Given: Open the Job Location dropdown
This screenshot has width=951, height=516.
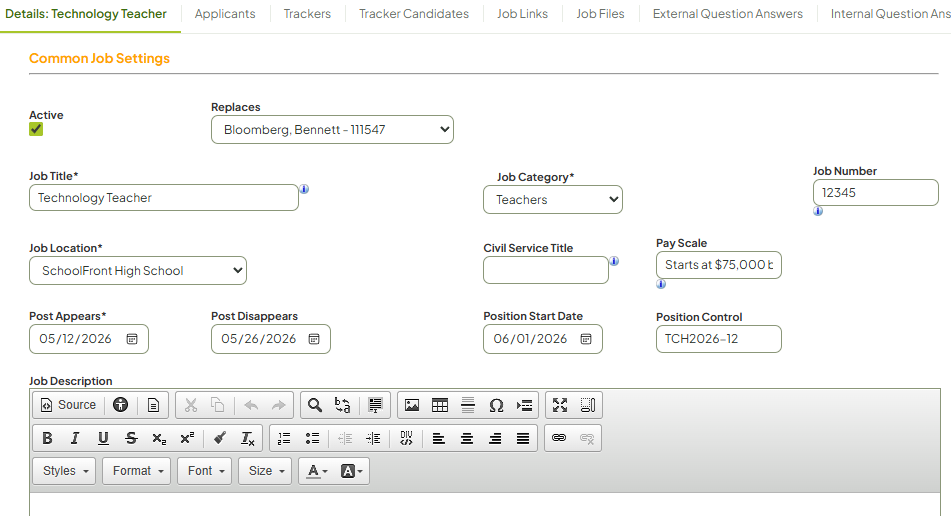Looking at the screenshot, I should click(x=138, y=270).
